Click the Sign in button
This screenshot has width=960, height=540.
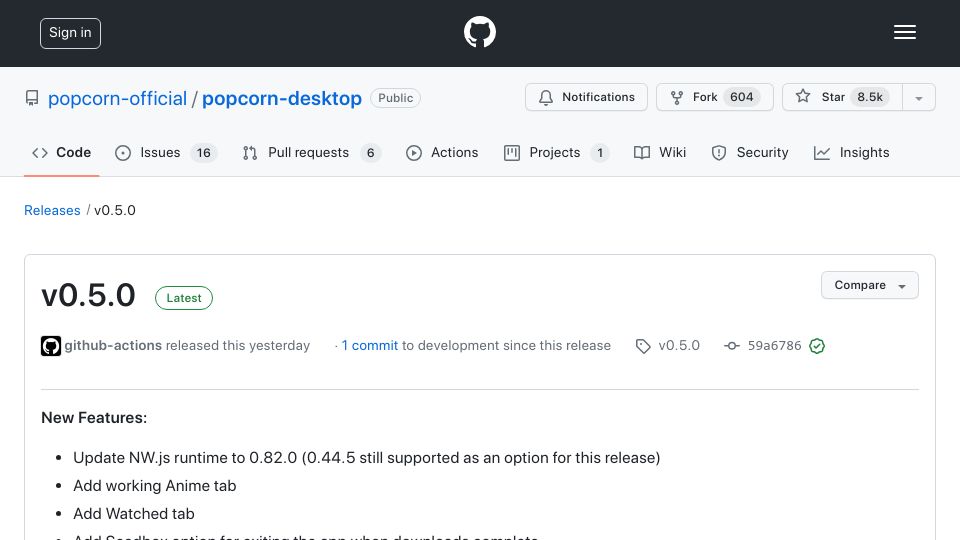70,33
